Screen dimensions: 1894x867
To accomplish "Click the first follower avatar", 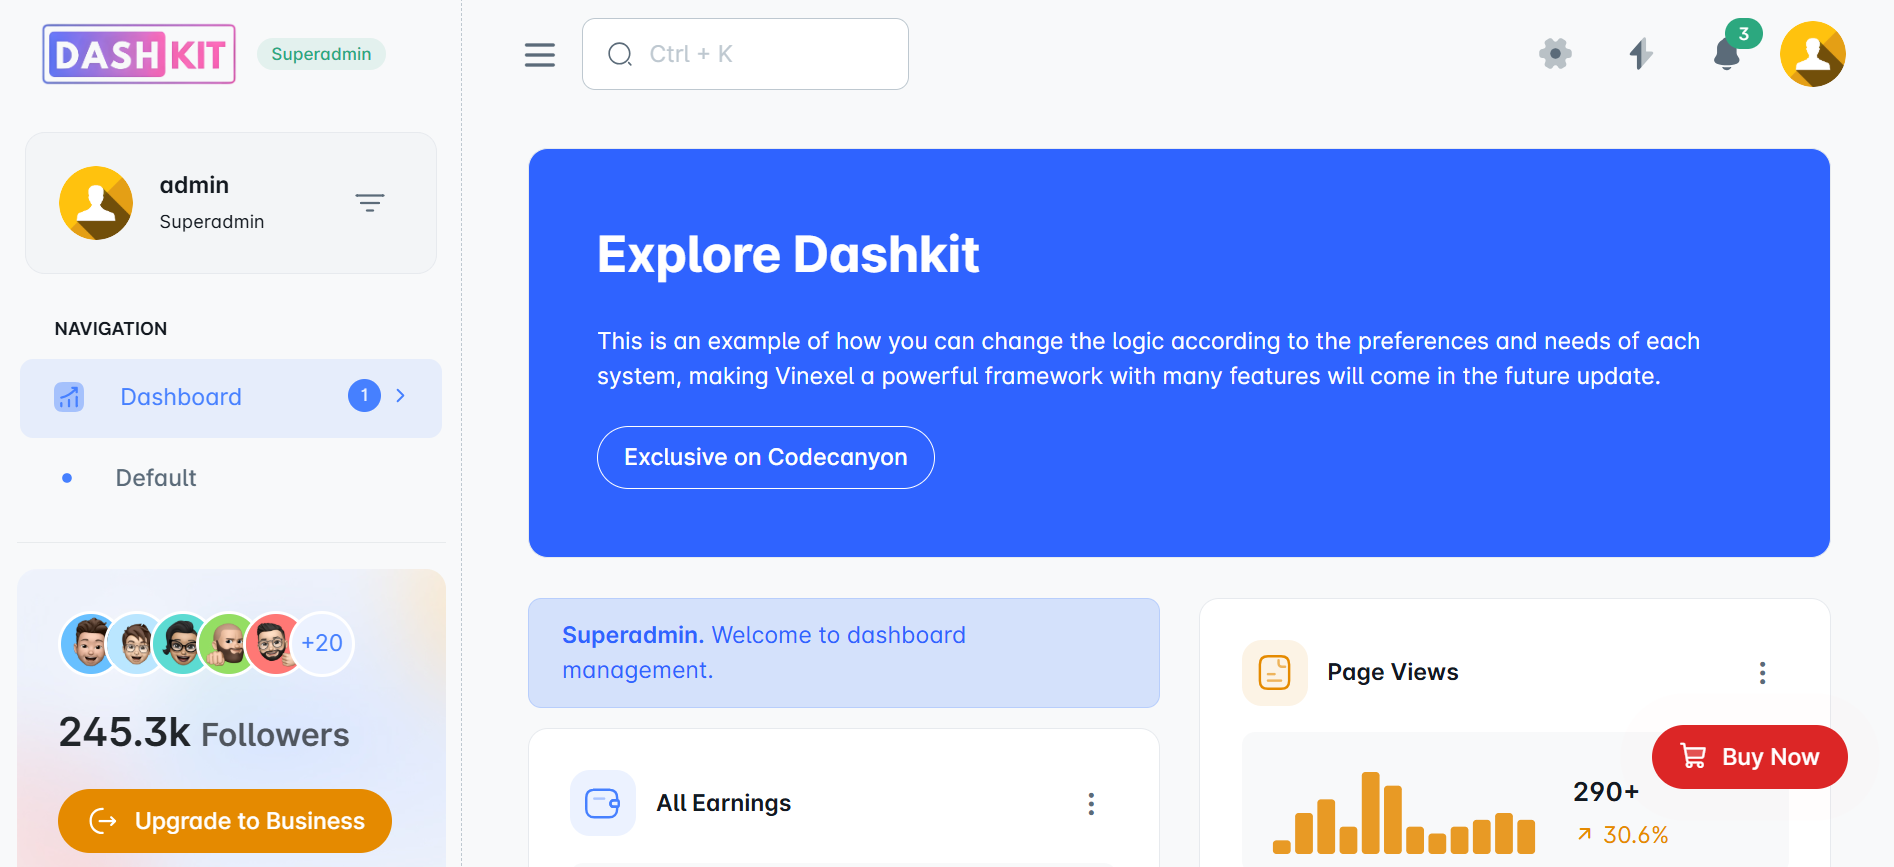I will coord(90,643).
